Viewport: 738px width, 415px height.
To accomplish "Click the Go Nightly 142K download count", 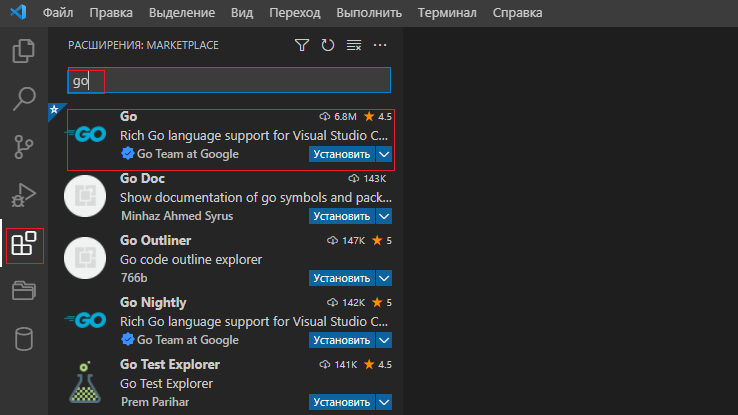I will (x=346, y=303).
